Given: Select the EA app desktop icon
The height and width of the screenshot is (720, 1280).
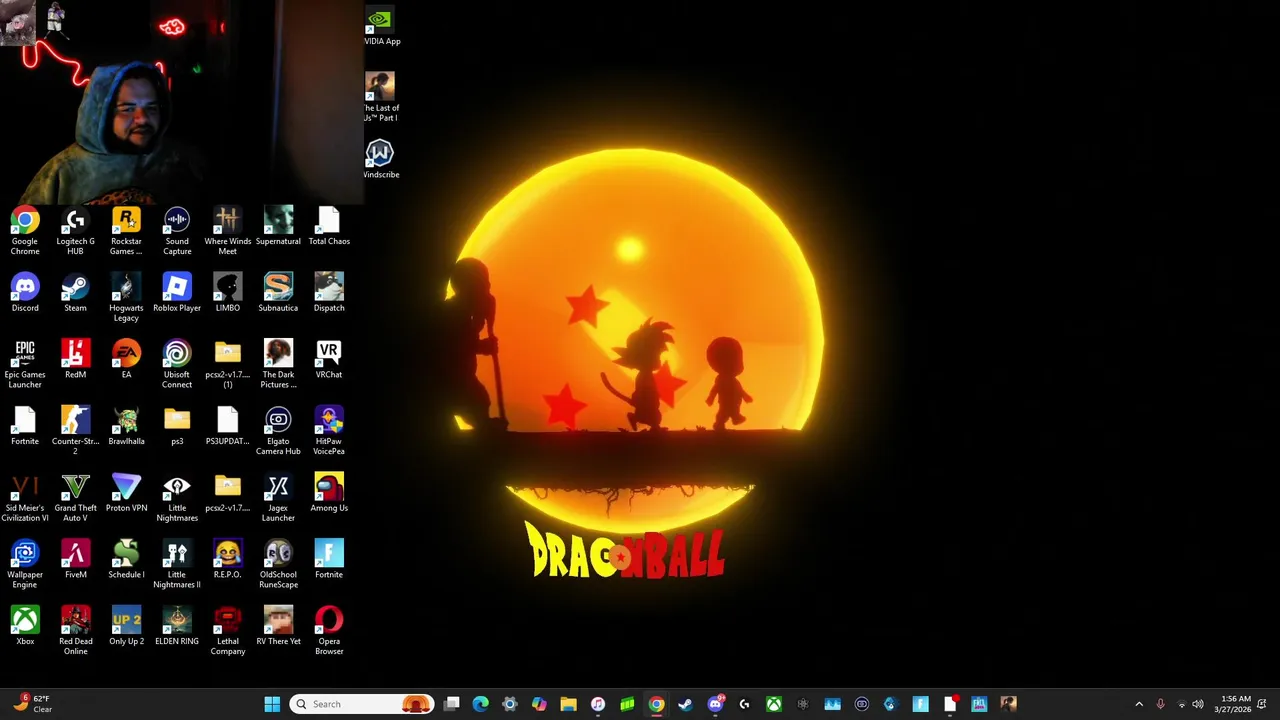Looking at the screenshot, I should [x=126, y=360].
